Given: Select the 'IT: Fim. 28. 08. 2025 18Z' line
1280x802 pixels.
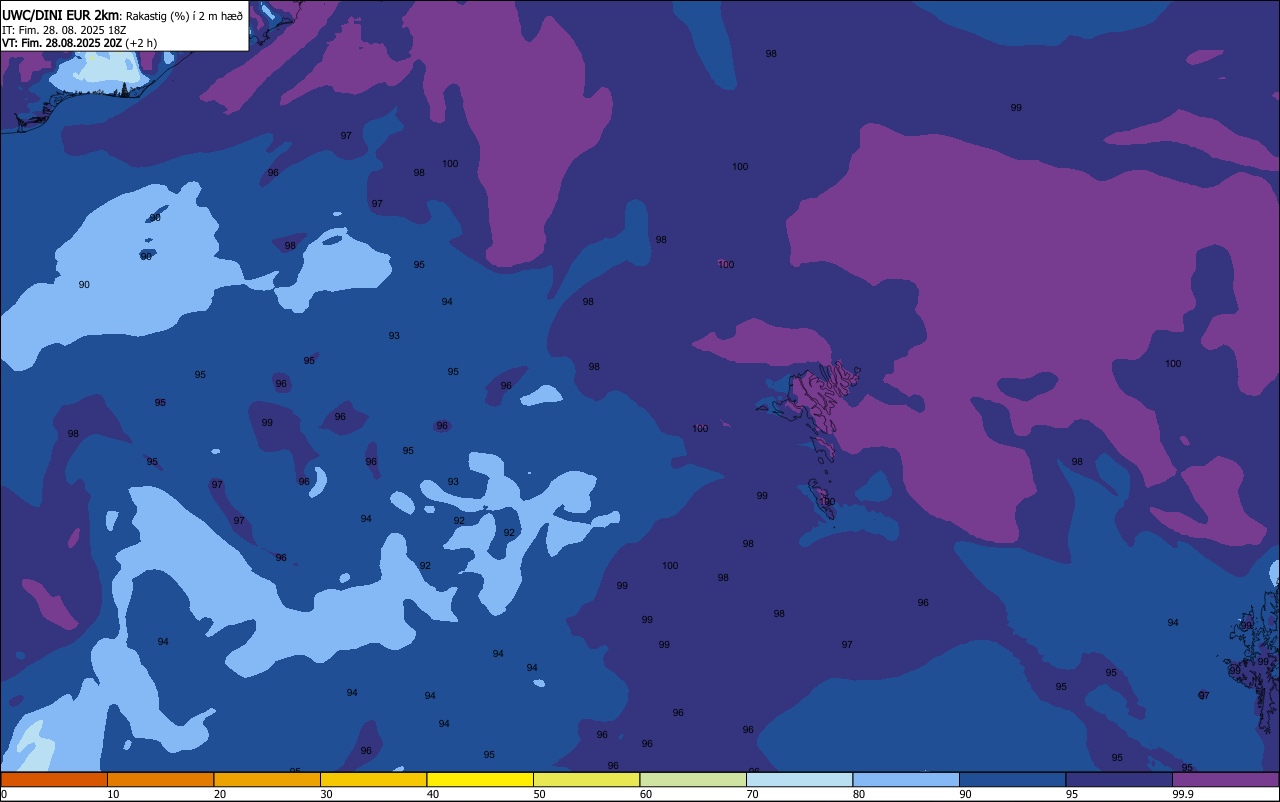Looking at the screenshot, I should 64,30.
